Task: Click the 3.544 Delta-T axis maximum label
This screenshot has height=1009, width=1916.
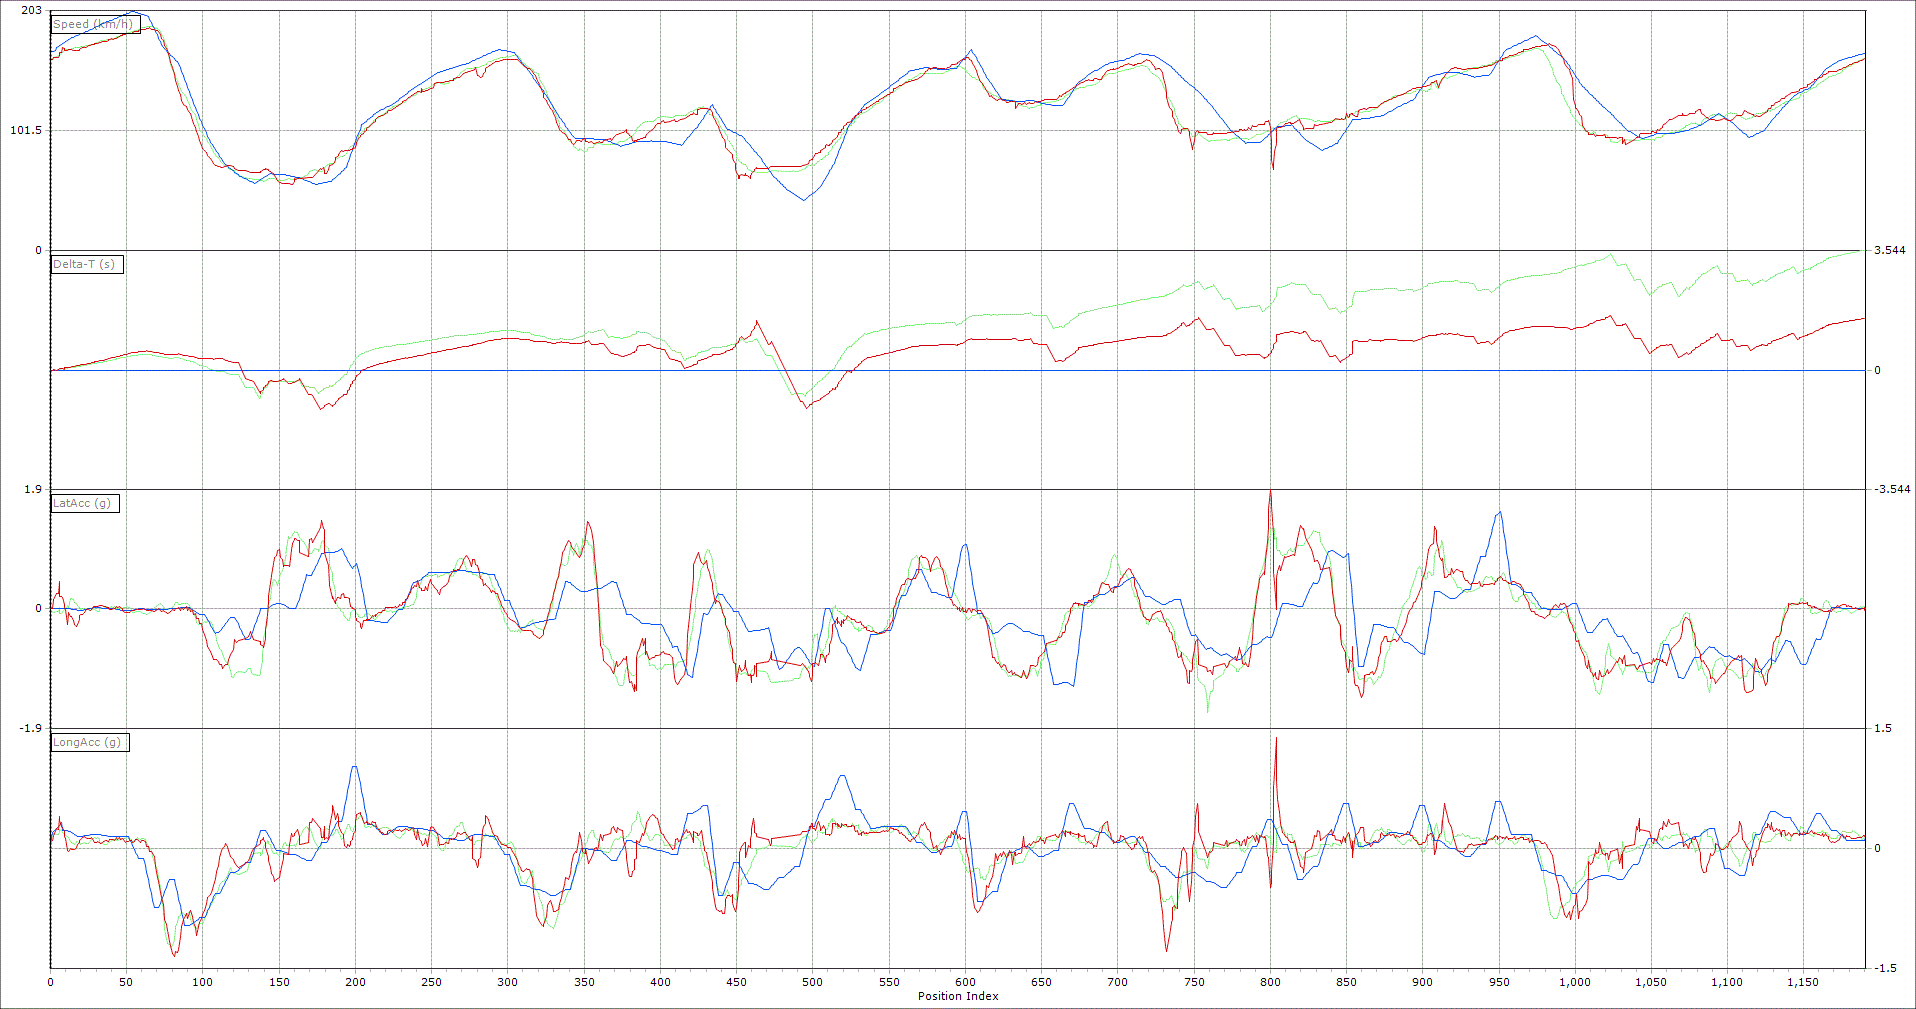Action: [1890, 250]
